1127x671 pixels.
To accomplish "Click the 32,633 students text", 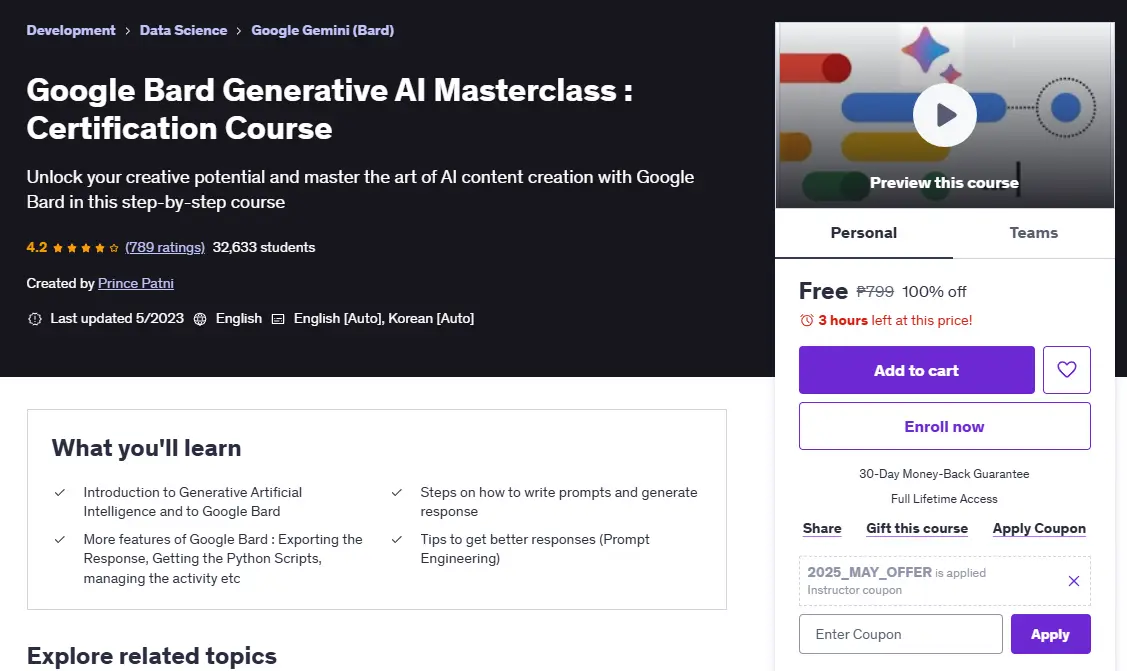I will [x=264, y=247].
